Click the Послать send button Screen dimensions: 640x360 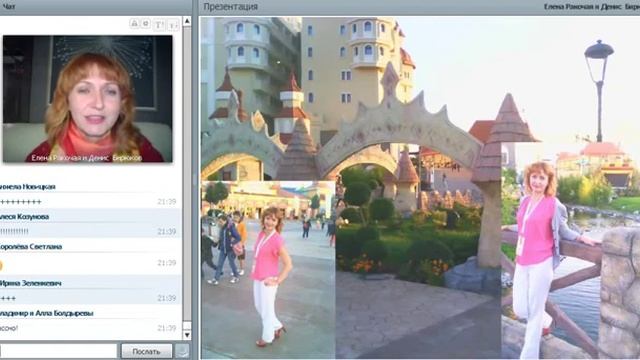[146, 351]
